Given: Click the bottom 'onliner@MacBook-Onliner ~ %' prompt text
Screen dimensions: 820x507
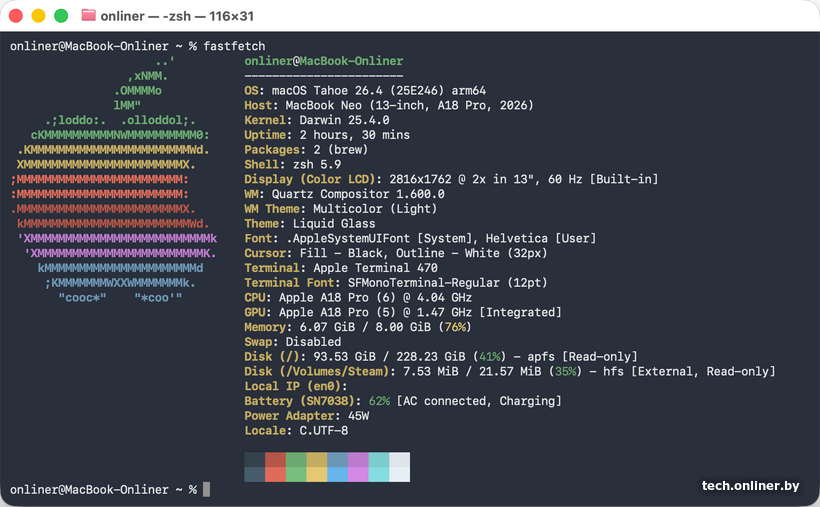Looking at the screenshot, I should (x=104, y=490).
